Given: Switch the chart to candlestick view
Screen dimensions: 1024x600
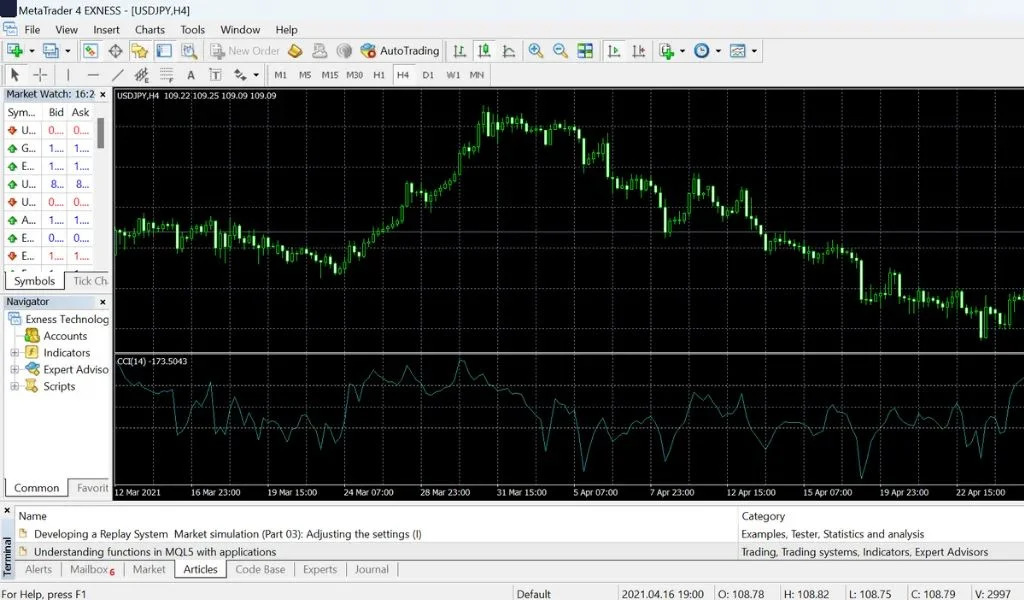Looking at the screenshot, I should click(483, 50).
